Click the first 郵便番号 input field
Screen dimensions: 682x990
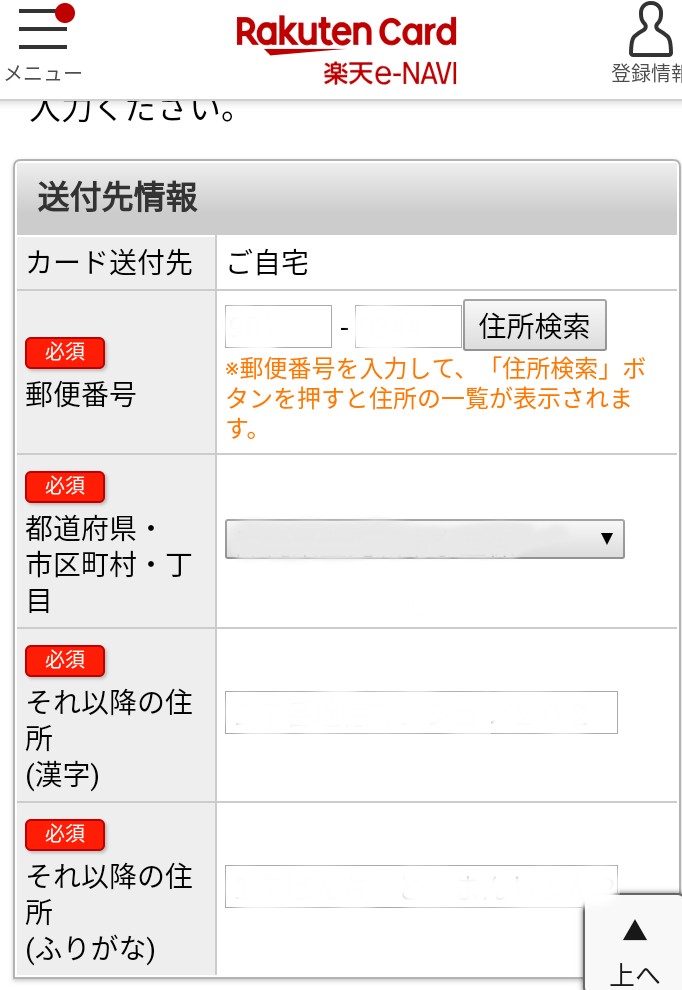pyautogui.click(x=277, y=325)
